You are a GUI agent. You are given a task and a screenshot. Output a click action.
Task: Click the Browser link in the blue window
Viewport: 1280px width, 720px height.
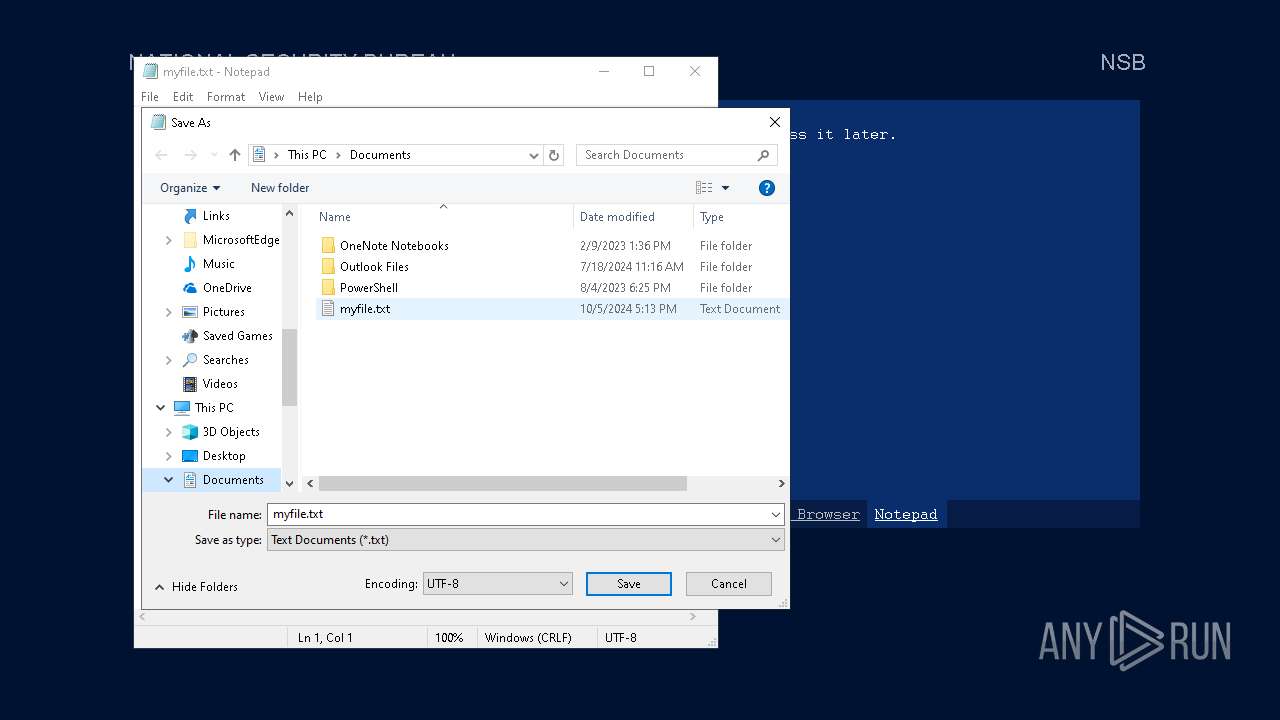(x=828, y=514)
